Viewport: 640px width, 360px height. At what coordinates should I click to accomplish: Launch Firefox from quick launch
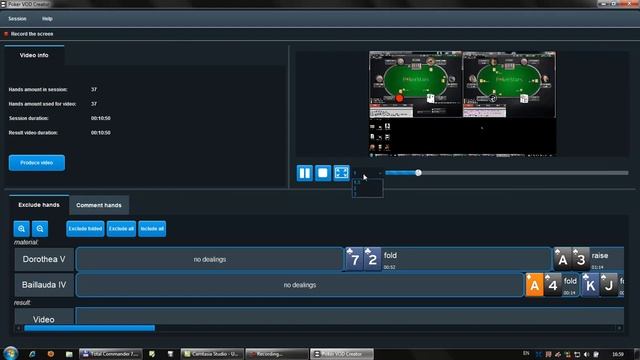tap(51, 354)
